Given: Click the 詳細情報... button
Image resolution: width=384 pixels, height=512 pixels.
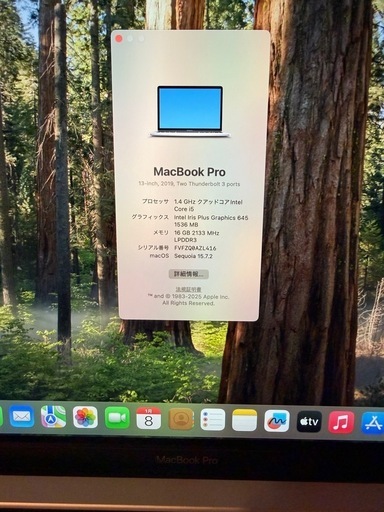Looking at the screenshot, I should click(x=189, y=274).
